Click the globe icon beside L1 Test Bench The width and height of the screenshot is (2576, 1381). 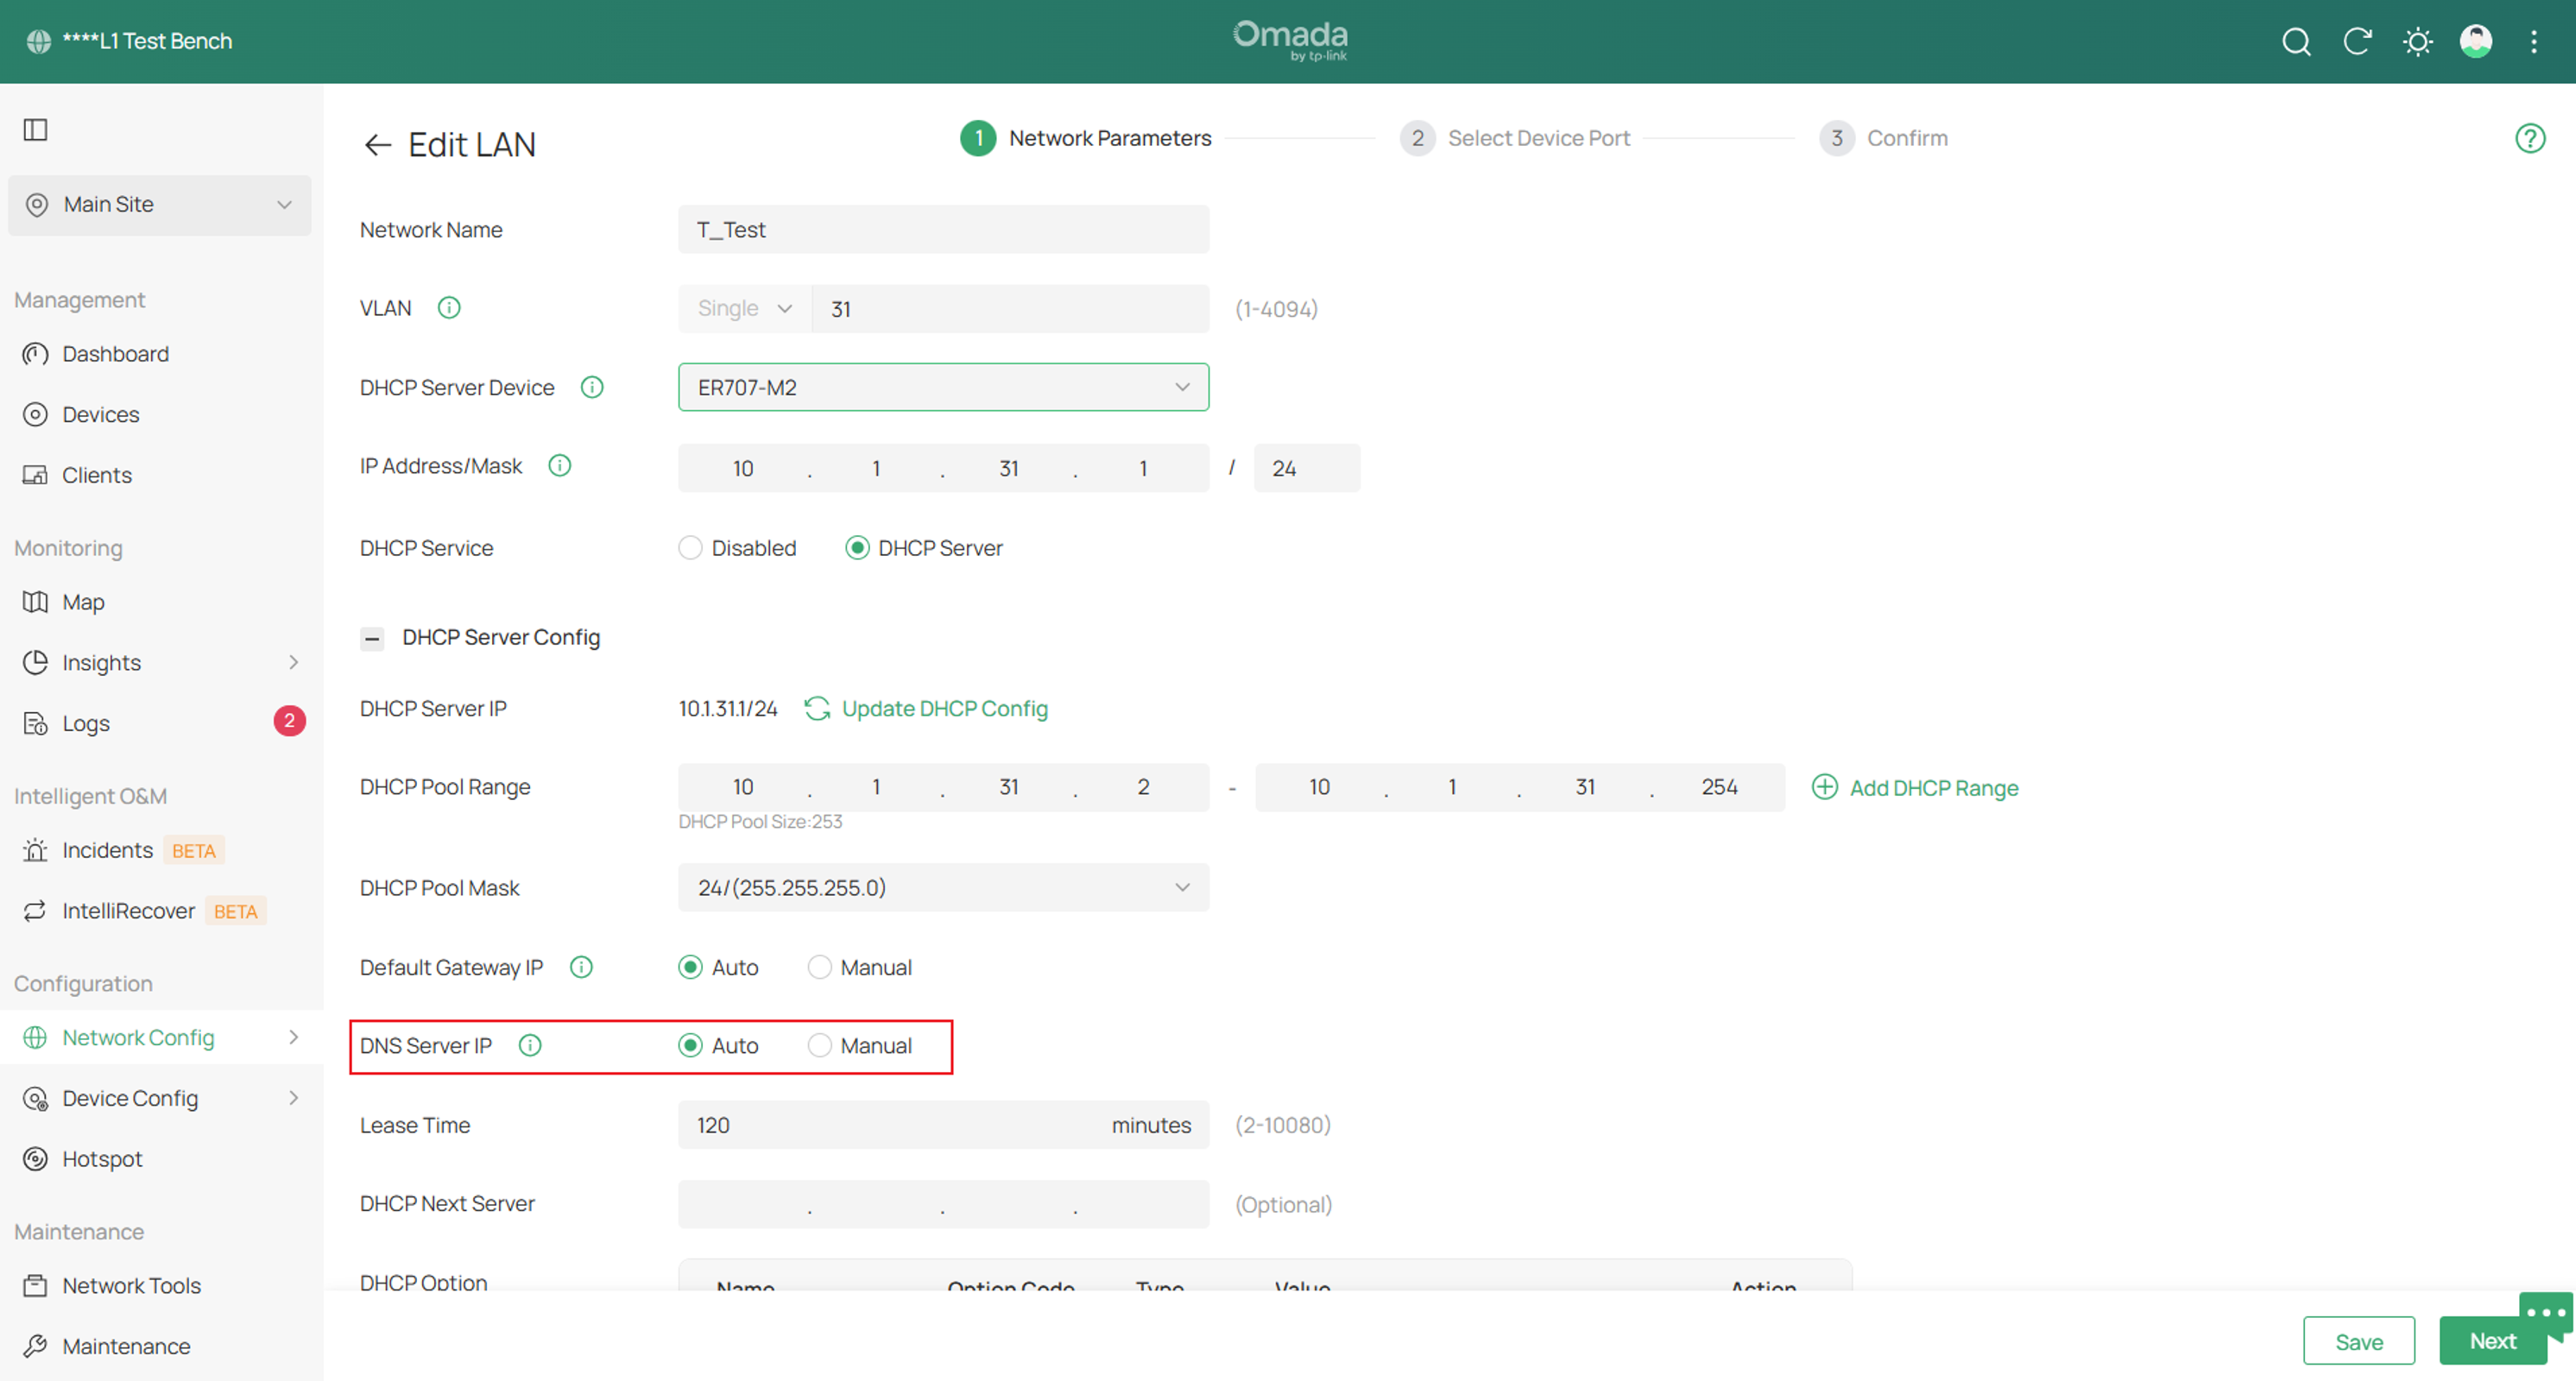(x=39, y=41)
